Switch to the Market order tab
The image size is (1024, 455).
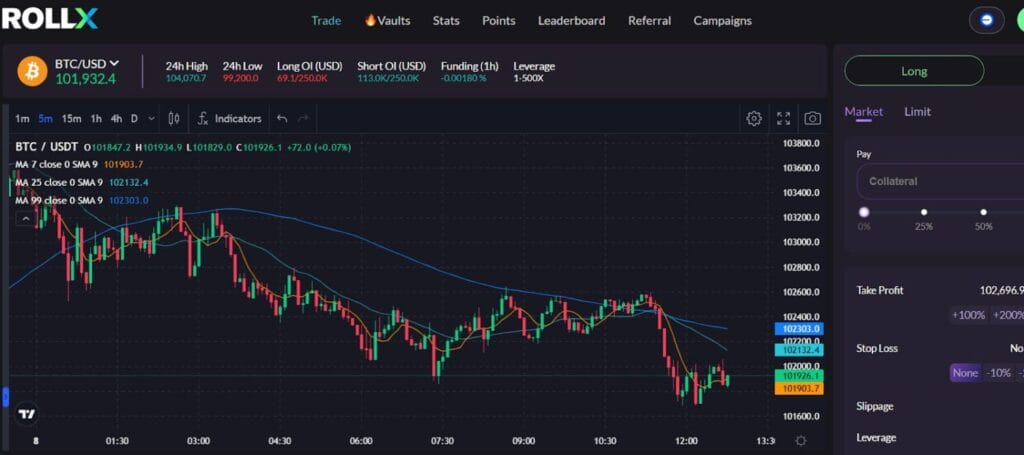pos(863,112)
